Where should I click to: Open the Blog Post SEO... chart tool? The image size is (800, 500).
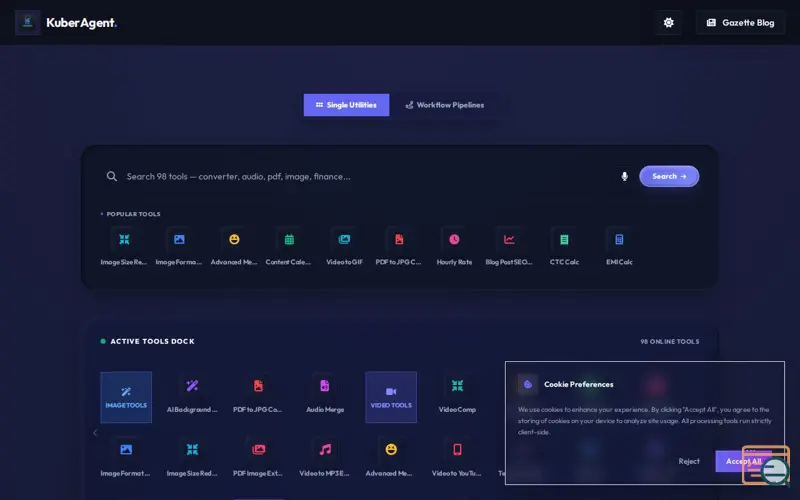click(509, 247)
